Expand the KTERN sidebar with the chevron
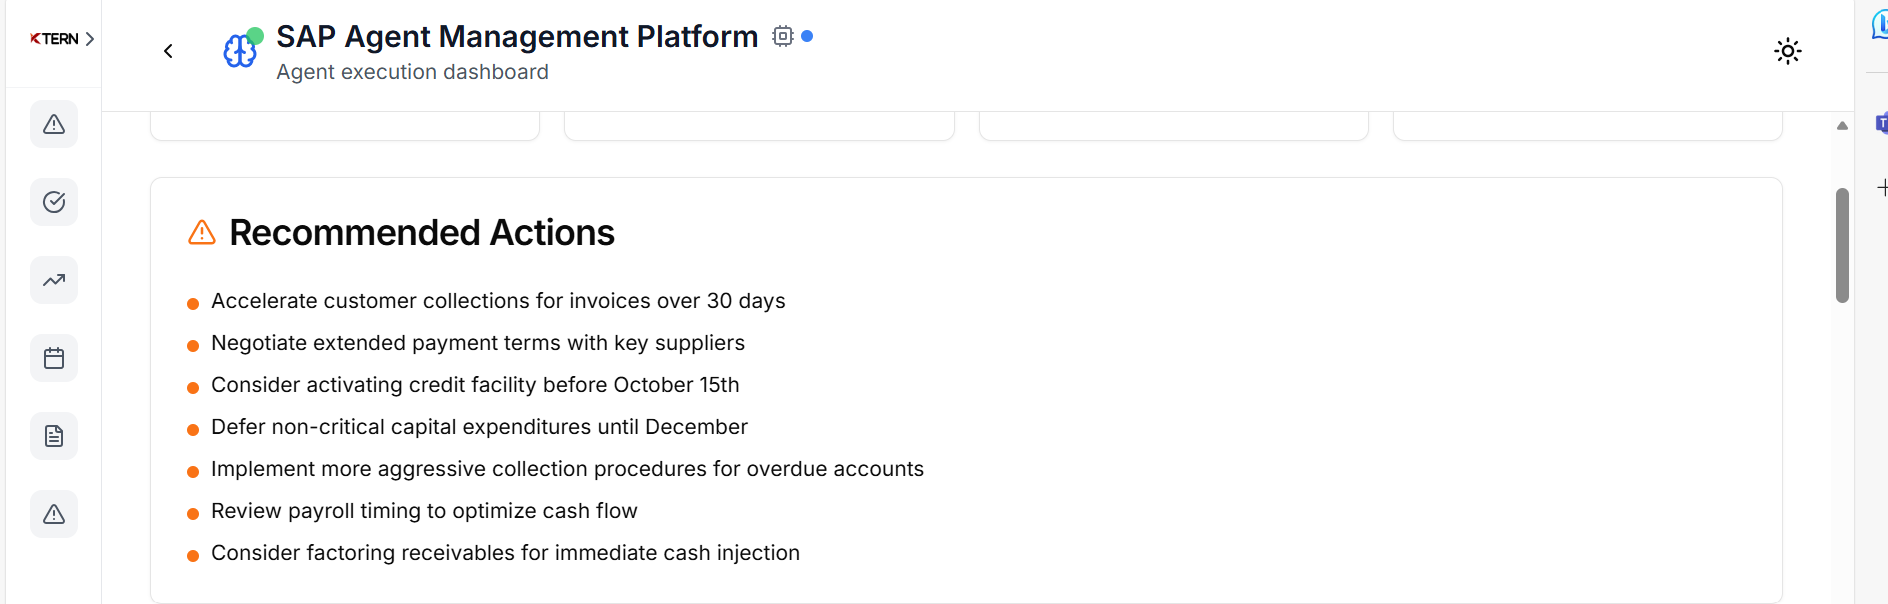Screen dimensions: 1888x604 (89, 39)
